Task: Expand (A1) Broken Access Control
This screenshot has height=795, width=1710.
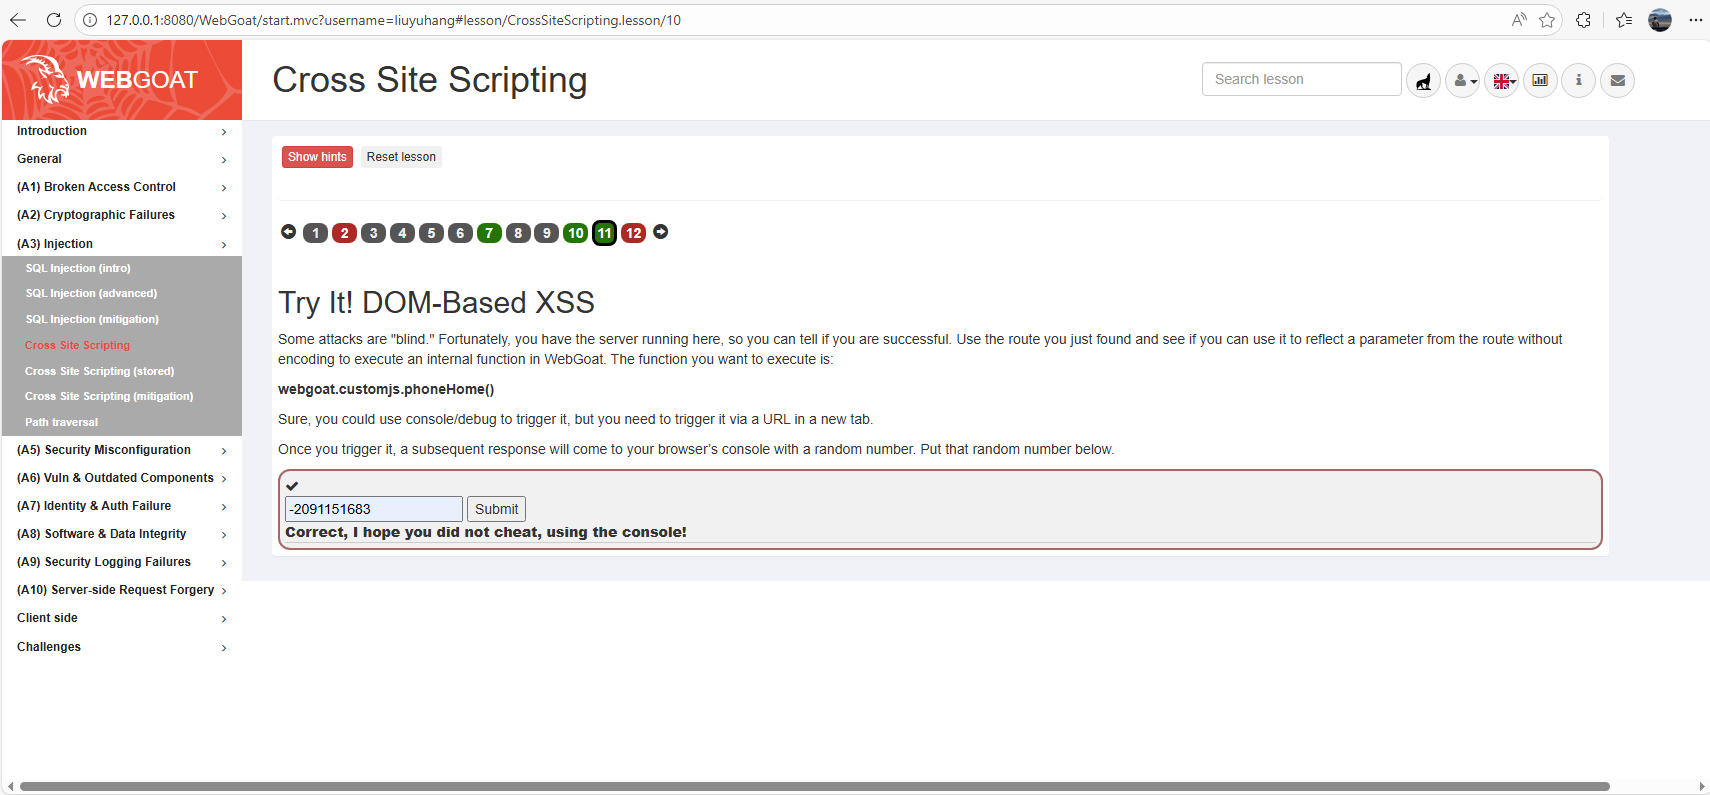Action: coord(122,187)
